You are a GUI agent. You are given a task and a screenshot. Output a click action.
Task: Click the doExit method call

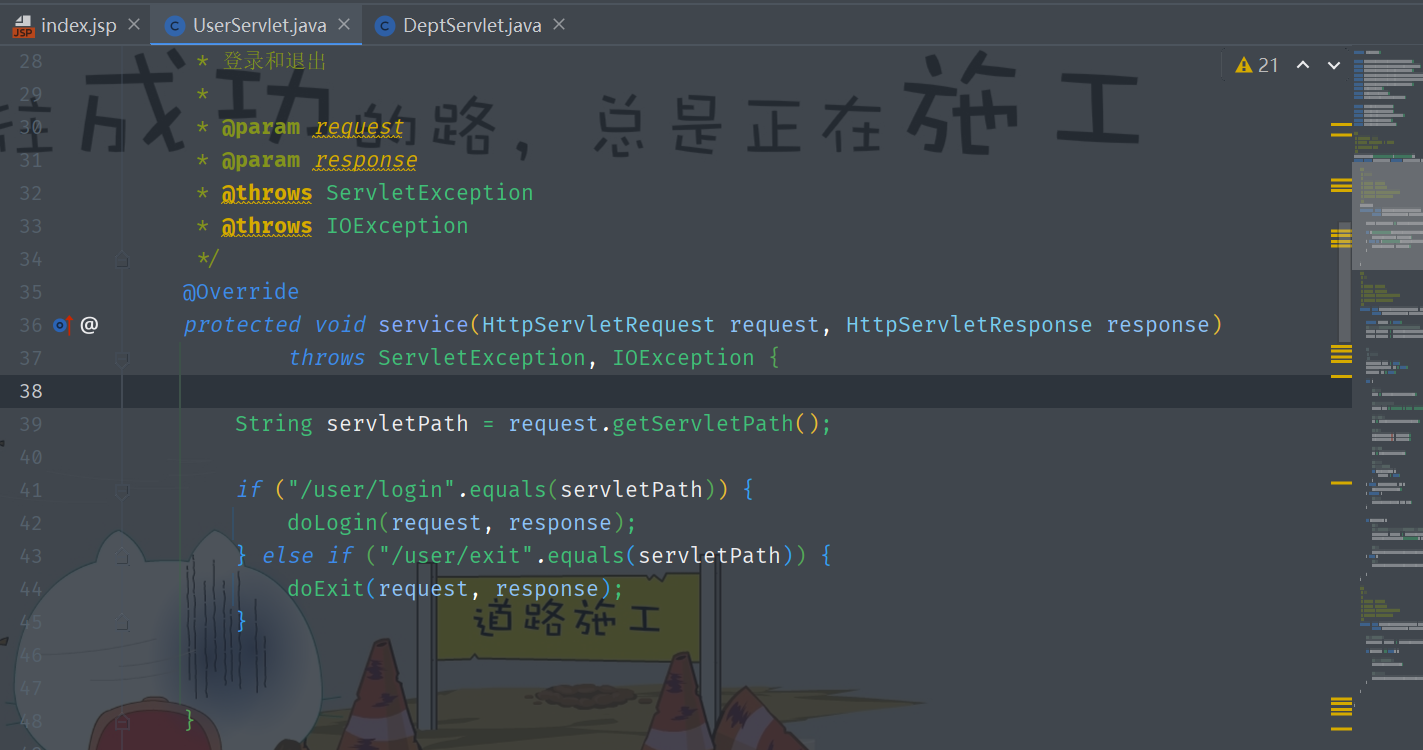tap(326, 589)
